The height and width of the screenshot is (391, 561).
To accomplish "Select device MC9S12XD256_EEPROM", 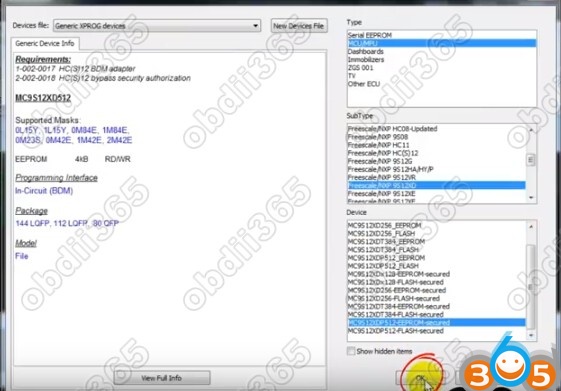I will coord(436,225).
